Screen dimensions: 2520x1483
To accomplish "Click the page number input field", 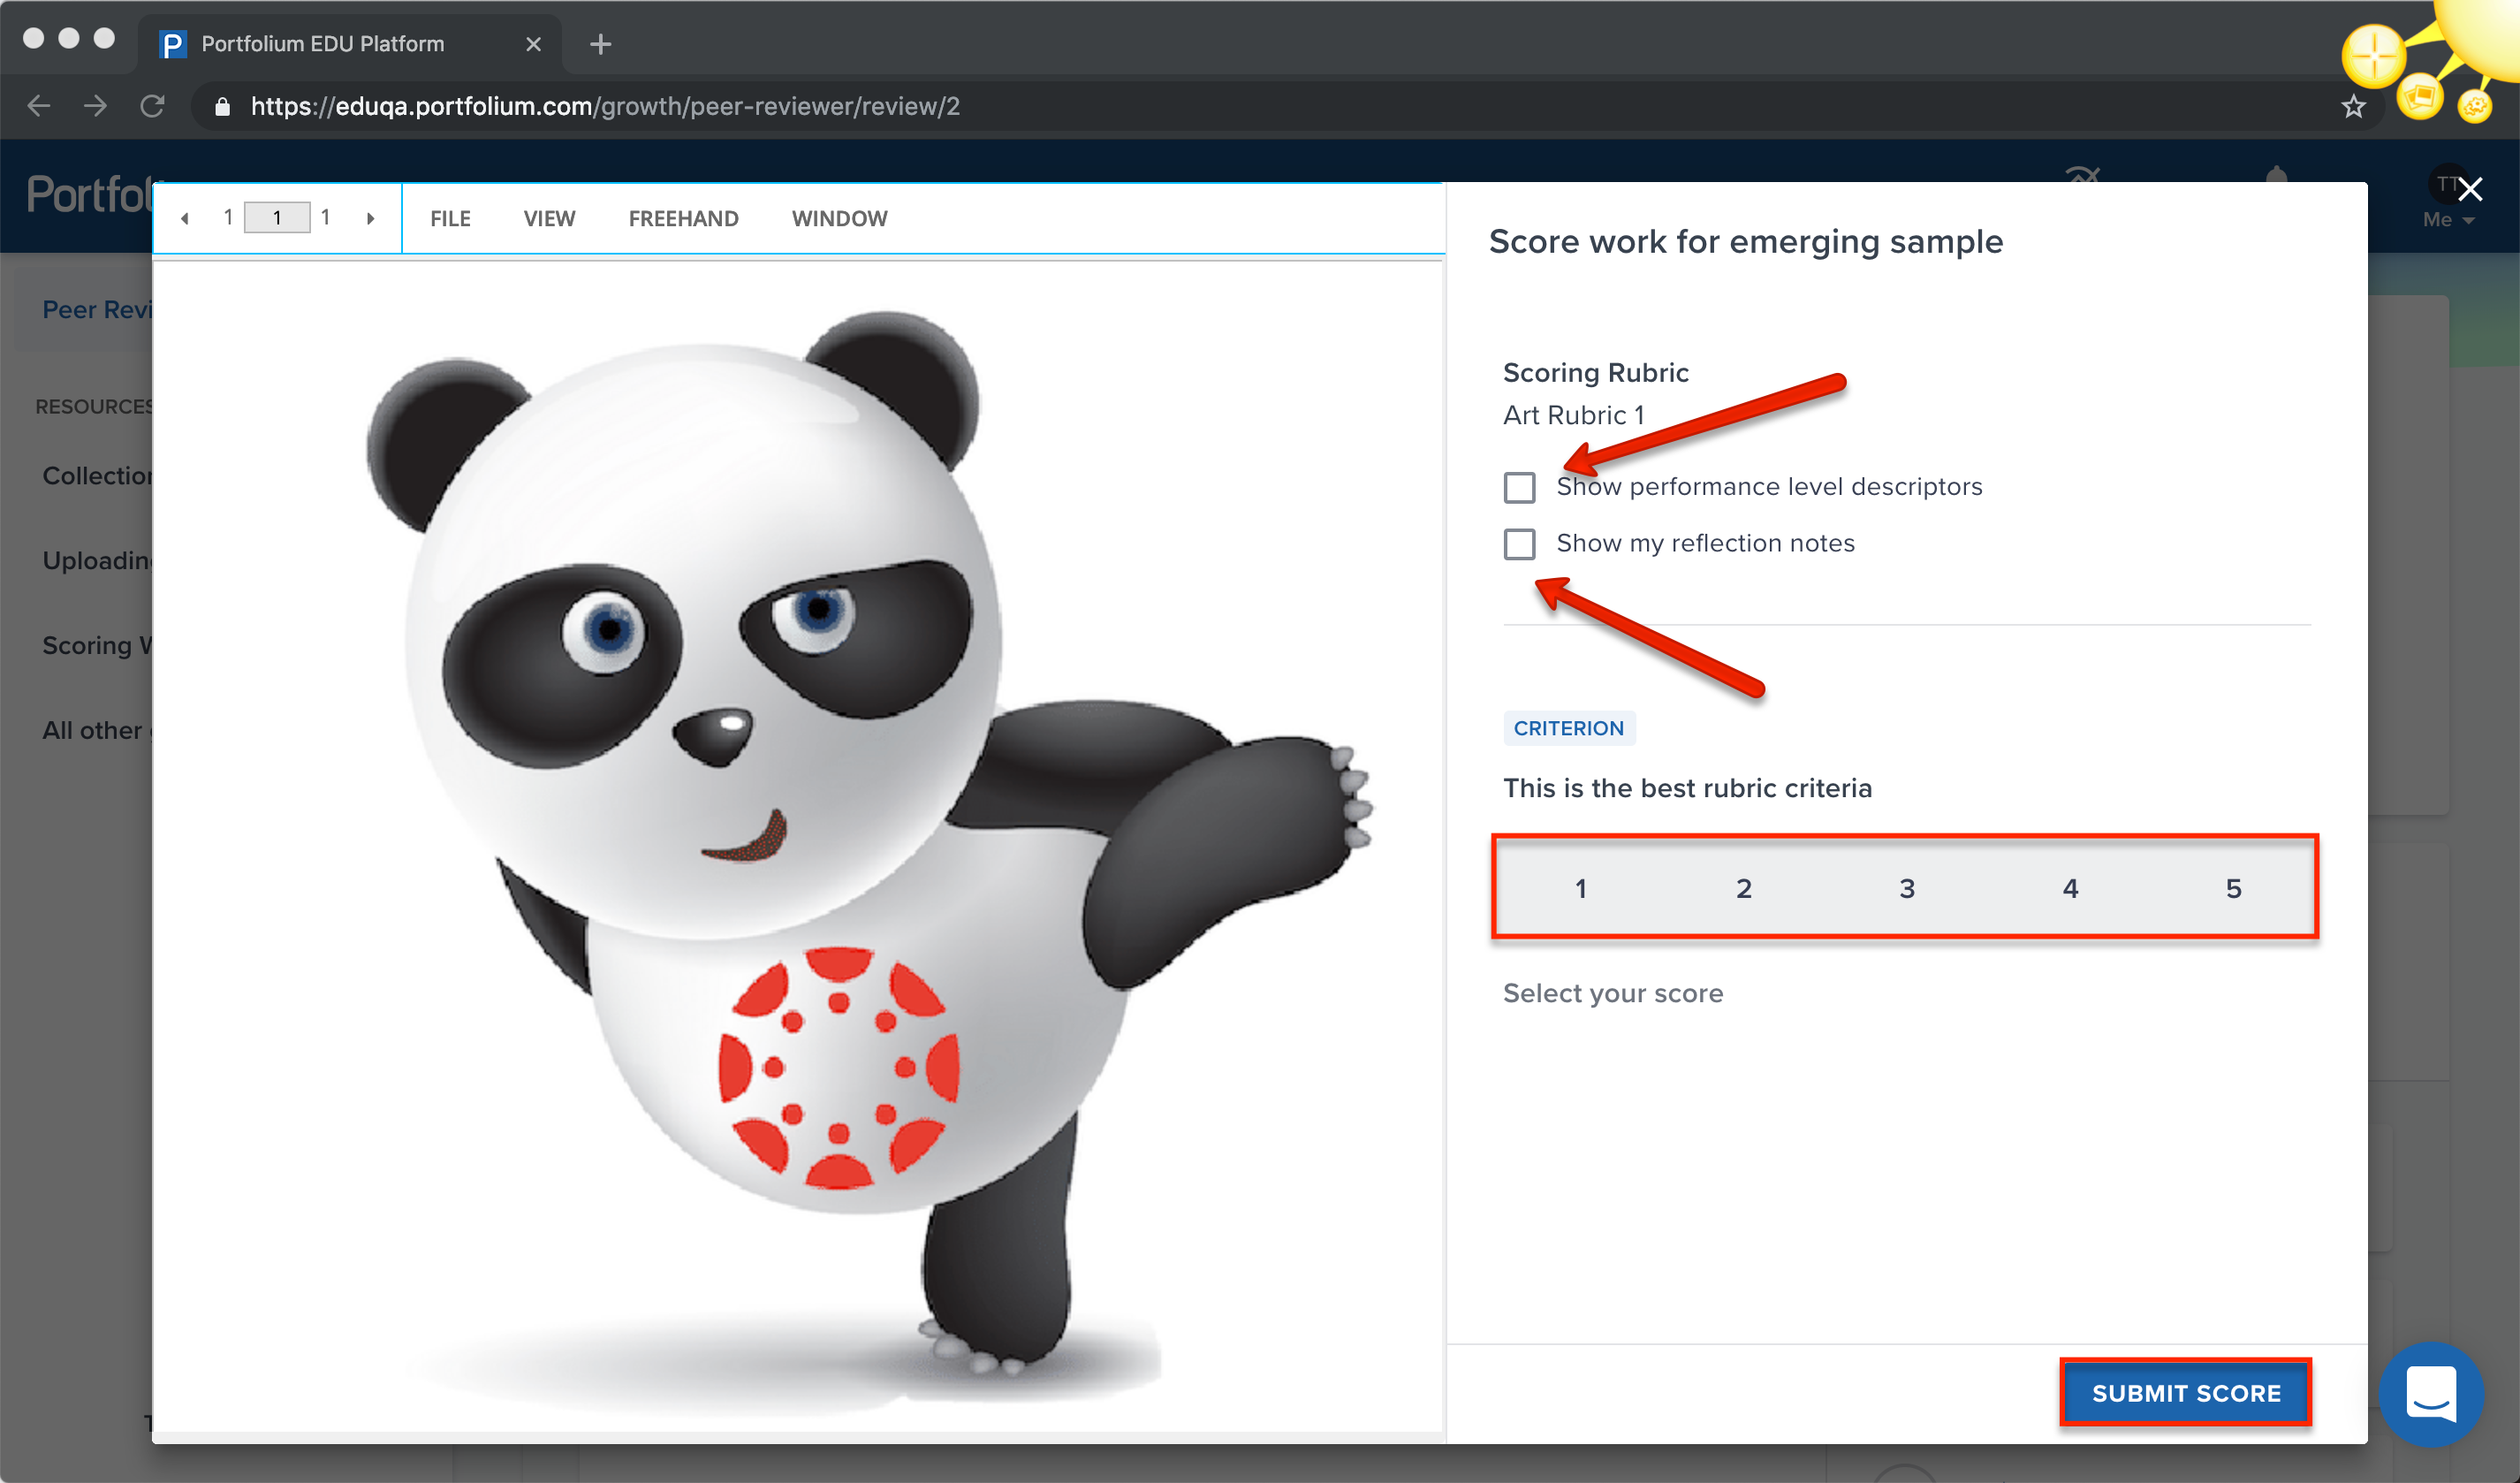I will (277, 218).
